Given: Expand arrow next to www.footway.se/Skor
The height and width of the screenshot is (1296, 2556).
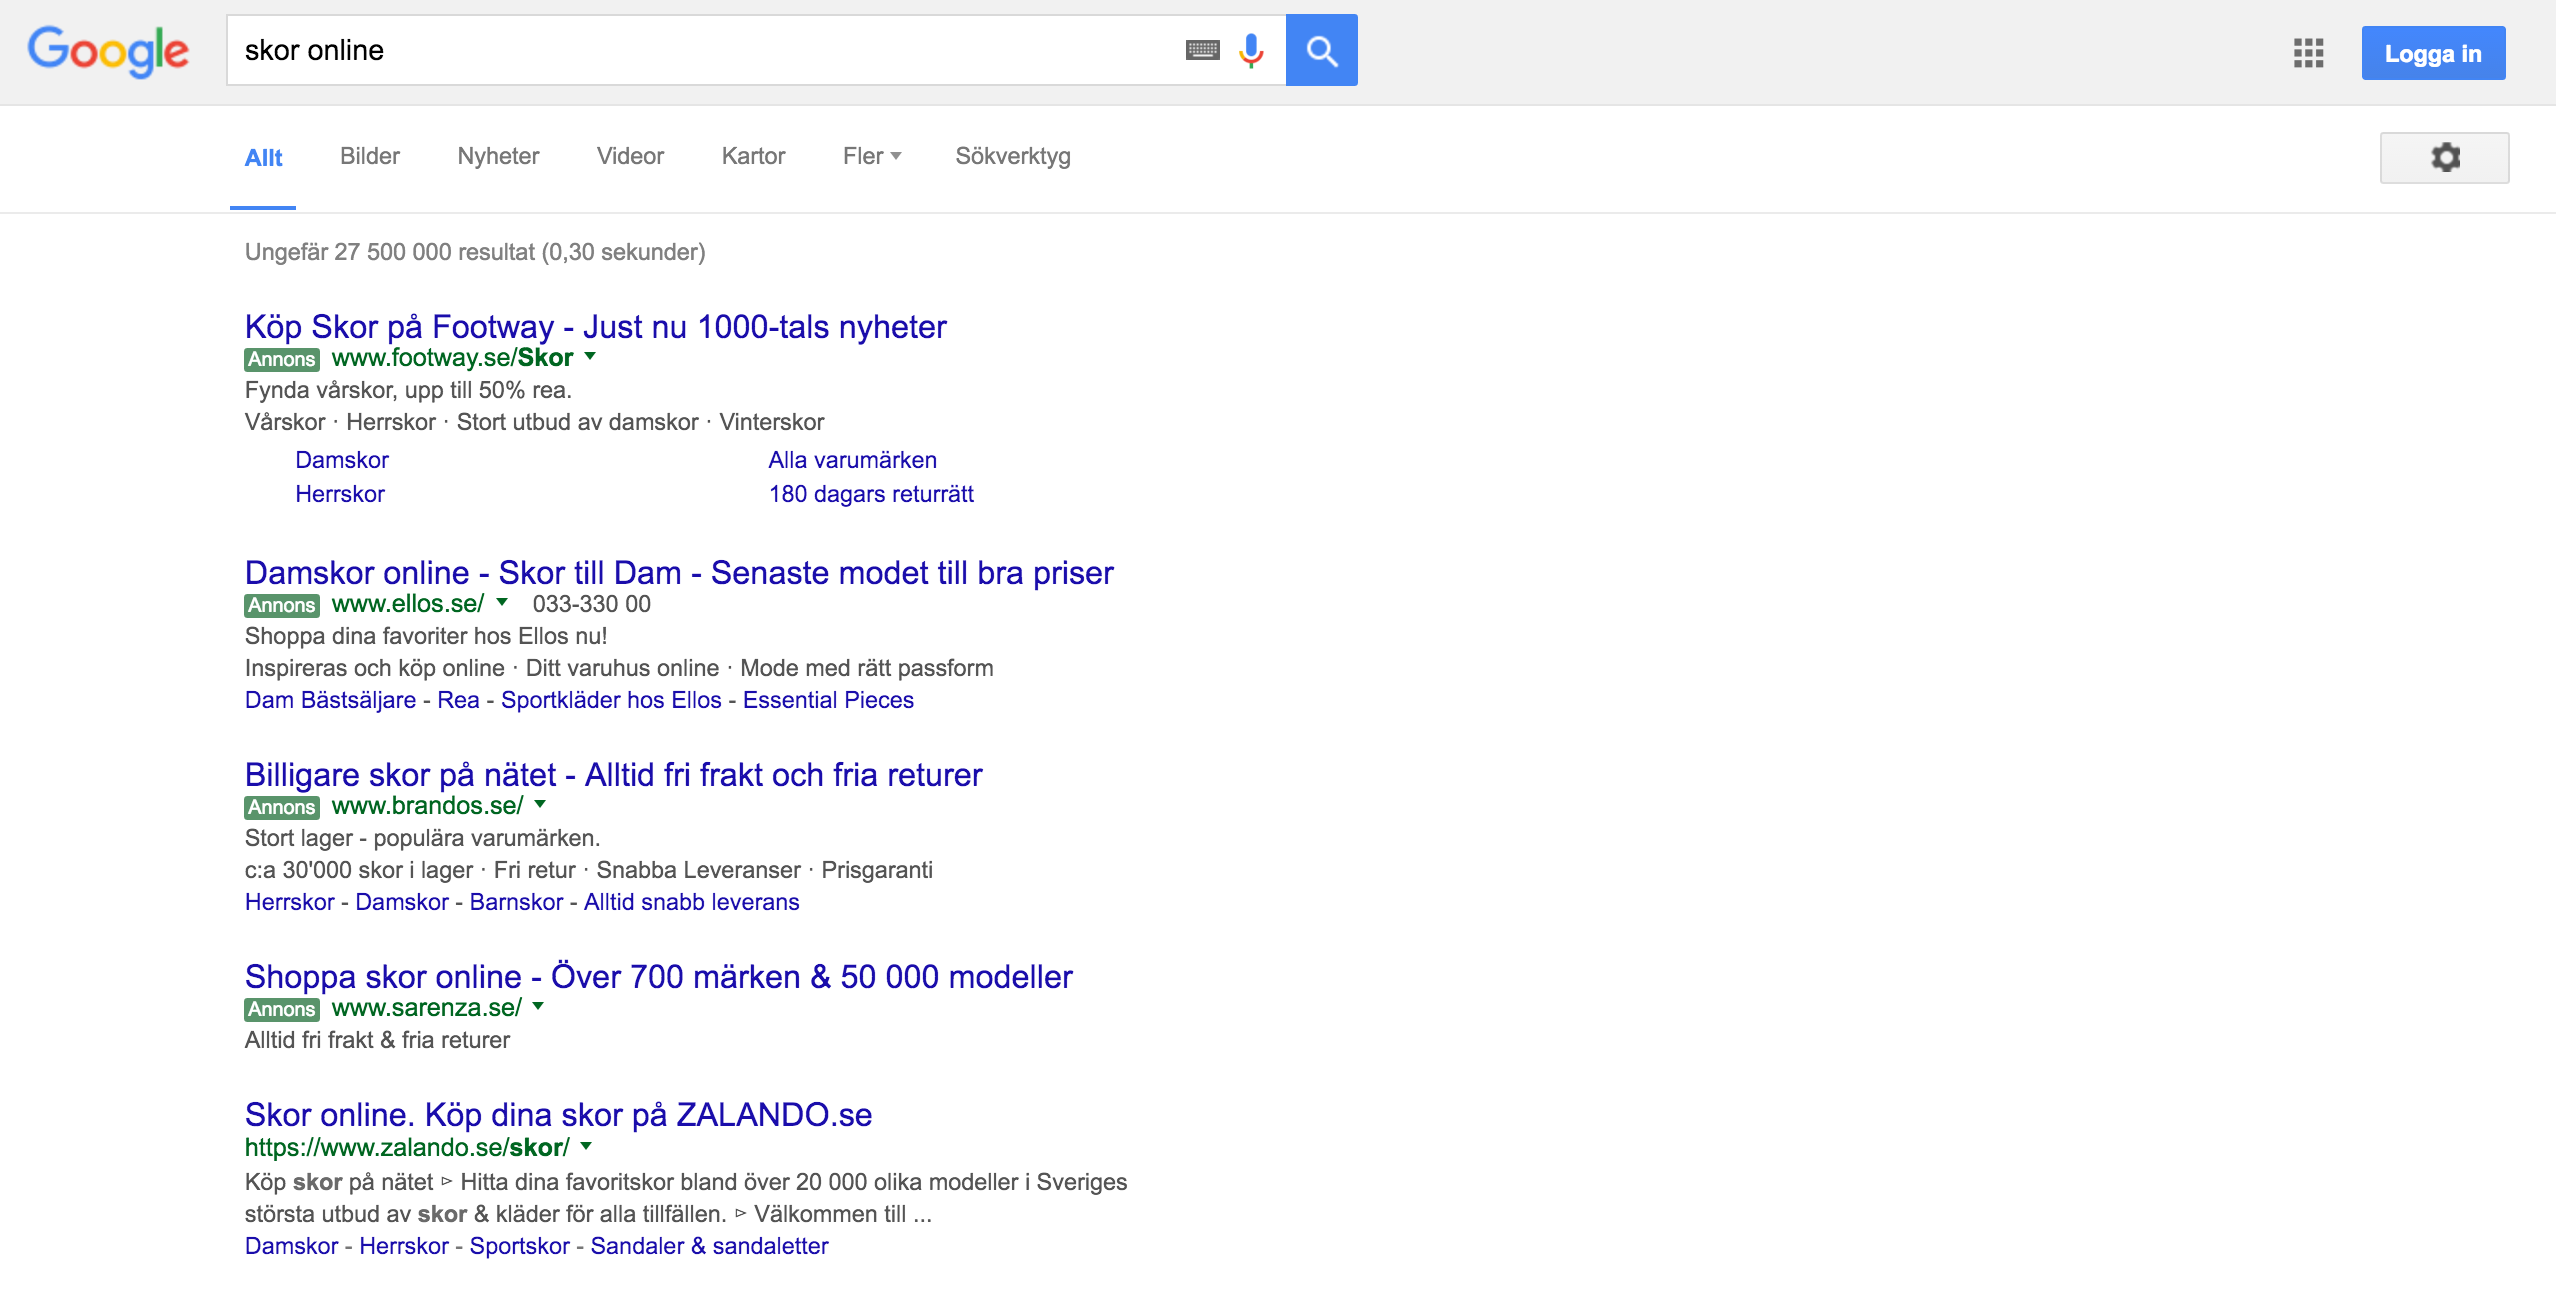Looking at the screenshot, I should 590,356.
